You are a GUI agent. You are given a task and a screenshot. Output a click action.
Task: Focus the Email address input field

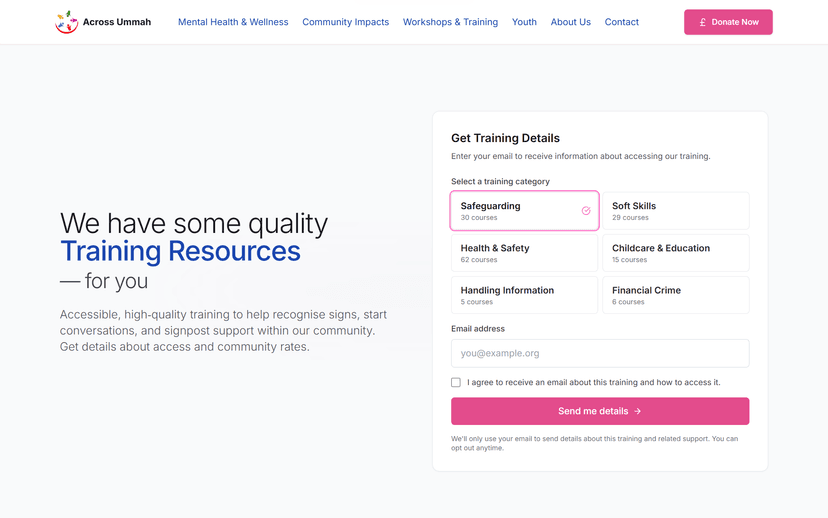pos(599,353)
